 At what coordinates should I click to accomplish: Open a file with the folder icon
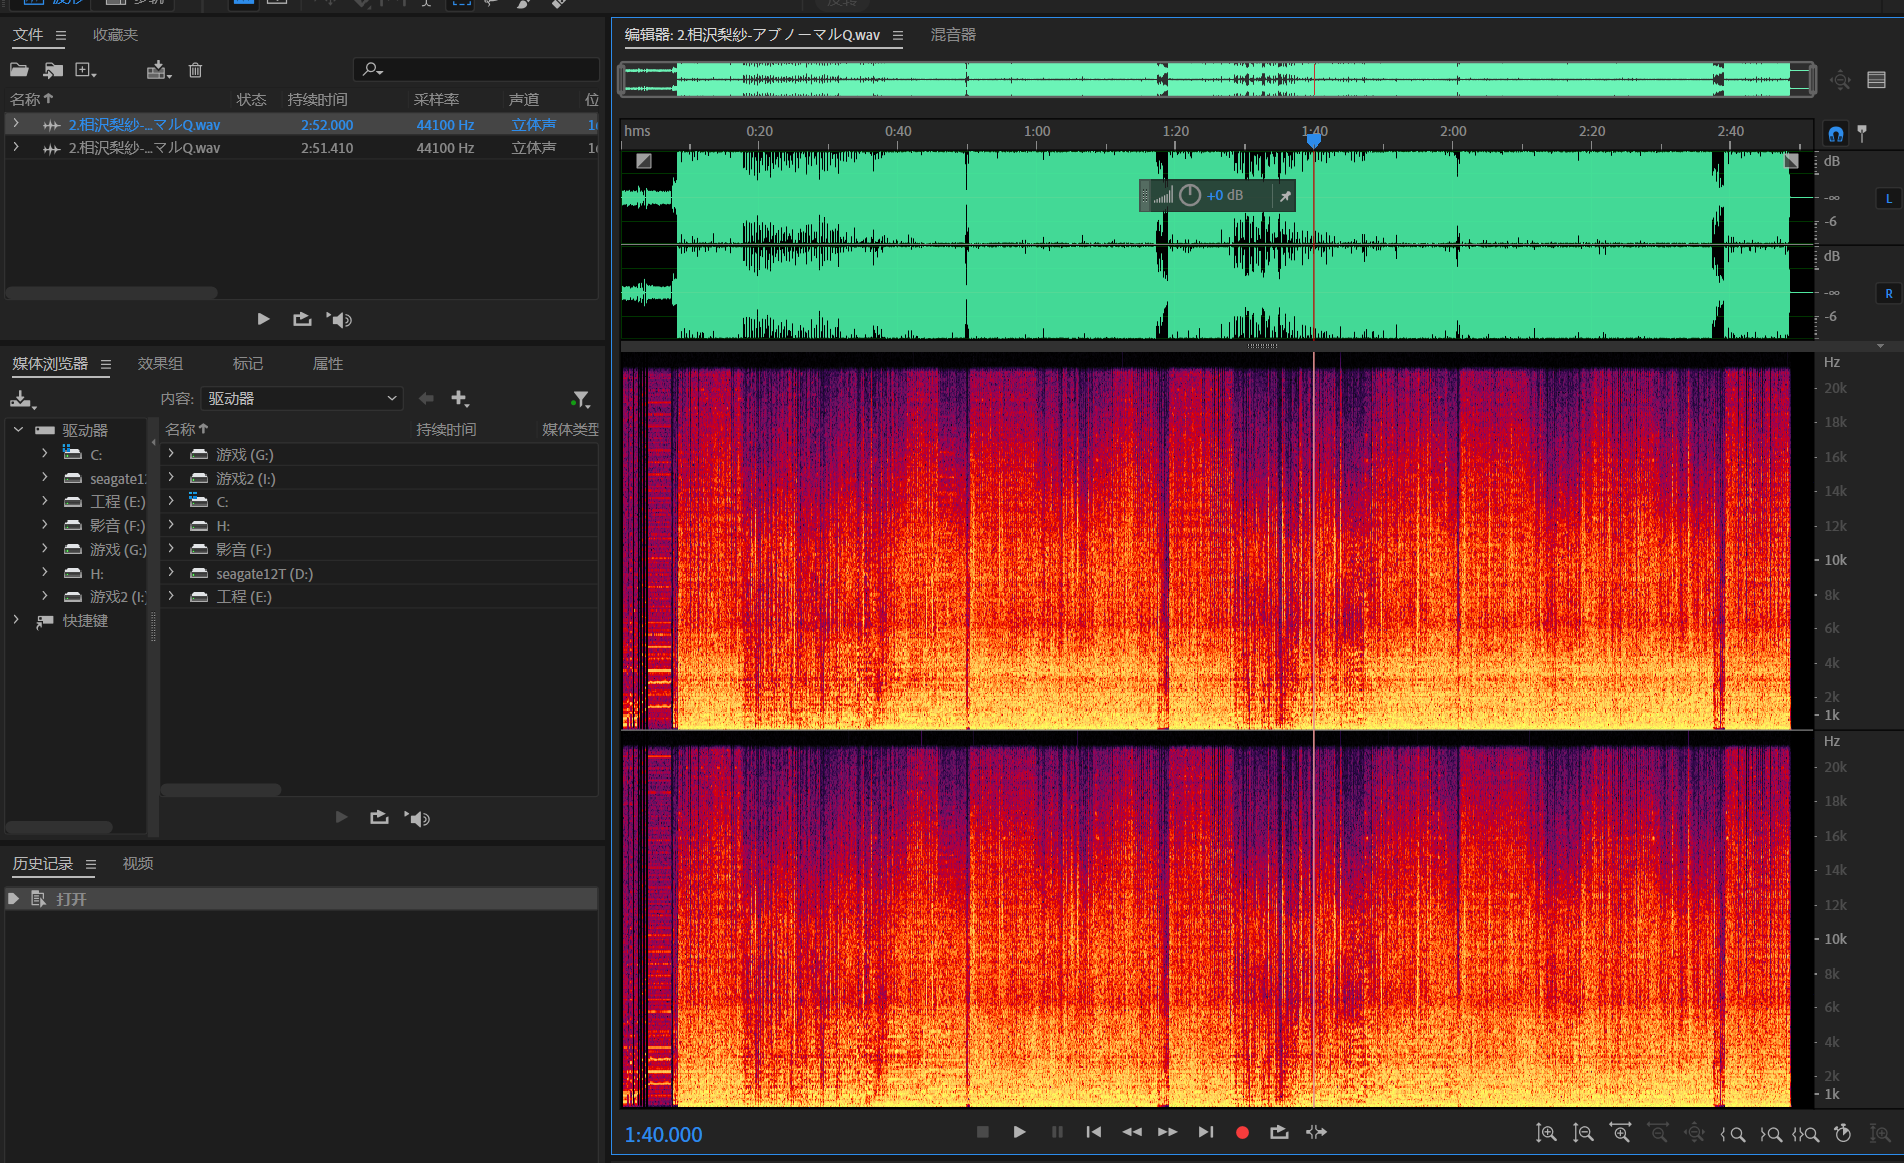[x=19, y=70]
